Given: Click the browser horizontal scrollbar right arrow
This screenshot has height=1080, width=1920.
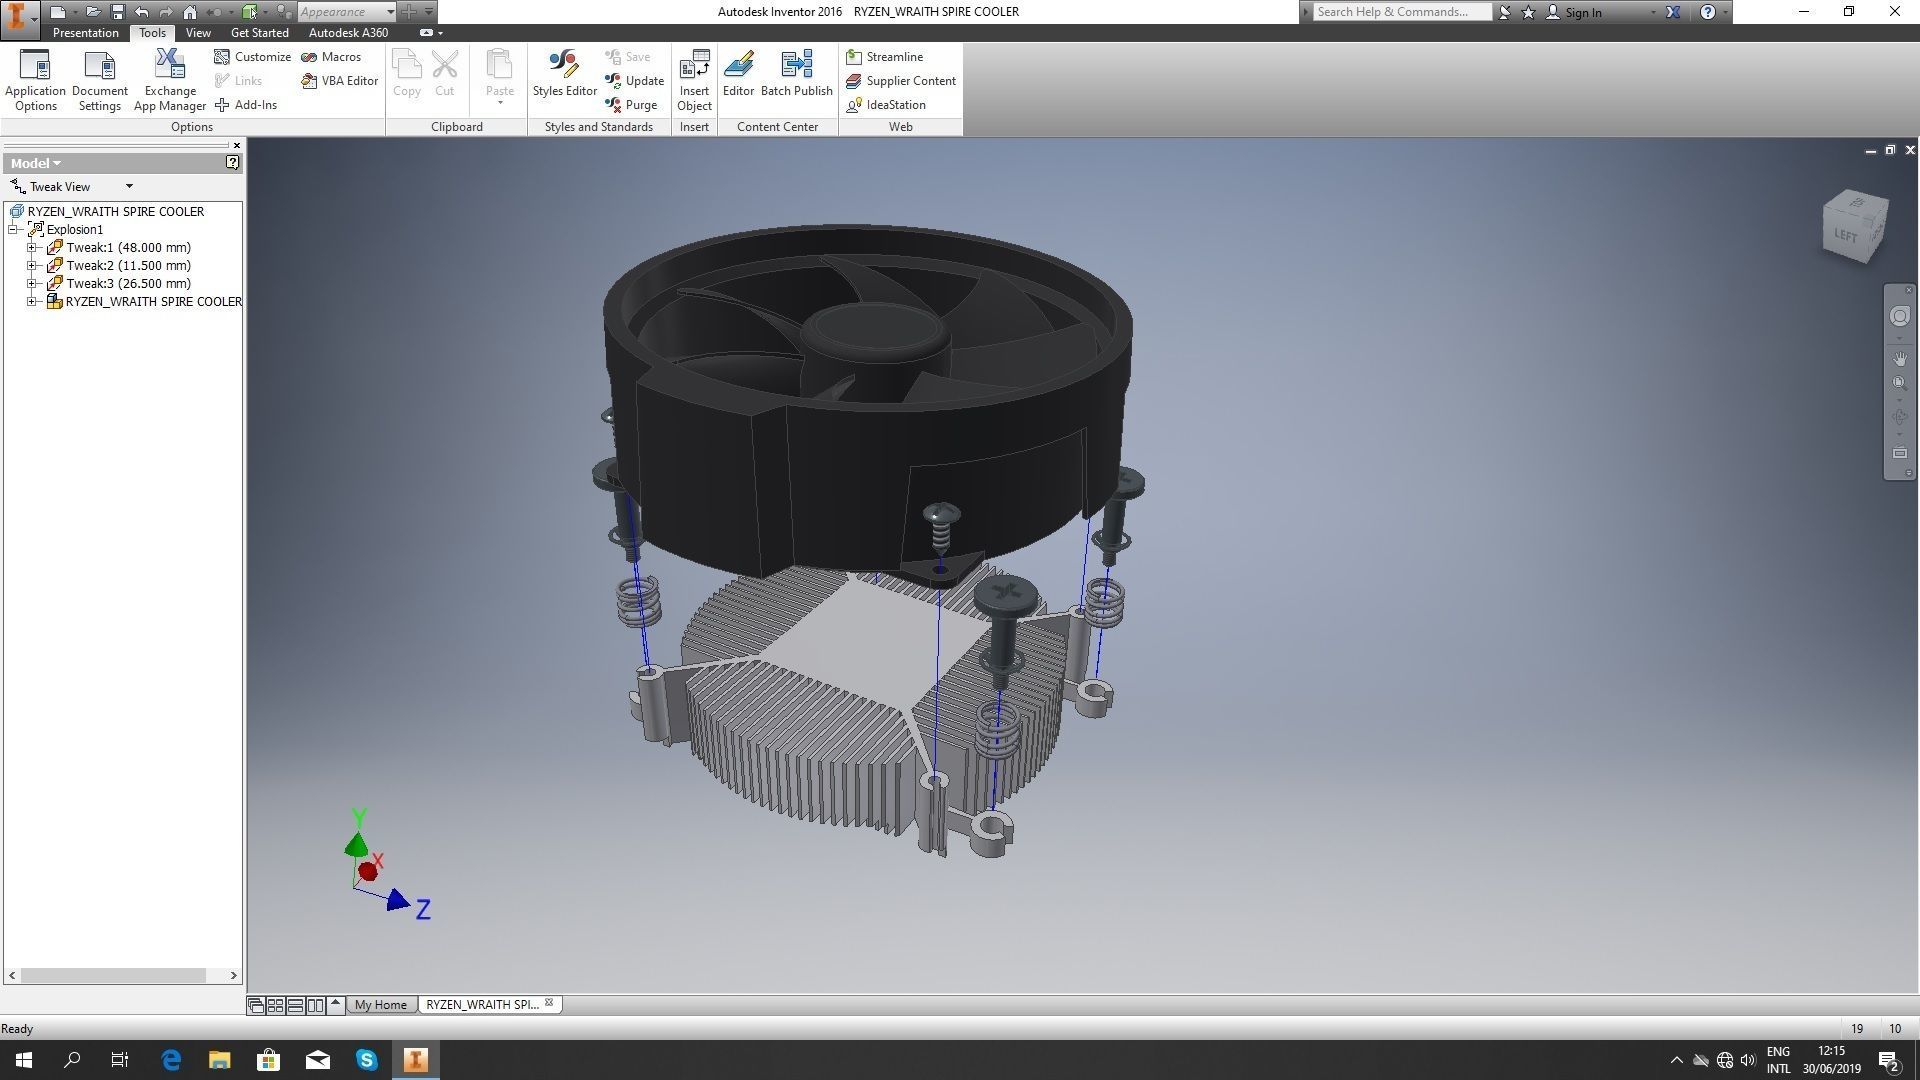Looking at the screenshot, I should (233, 975).
